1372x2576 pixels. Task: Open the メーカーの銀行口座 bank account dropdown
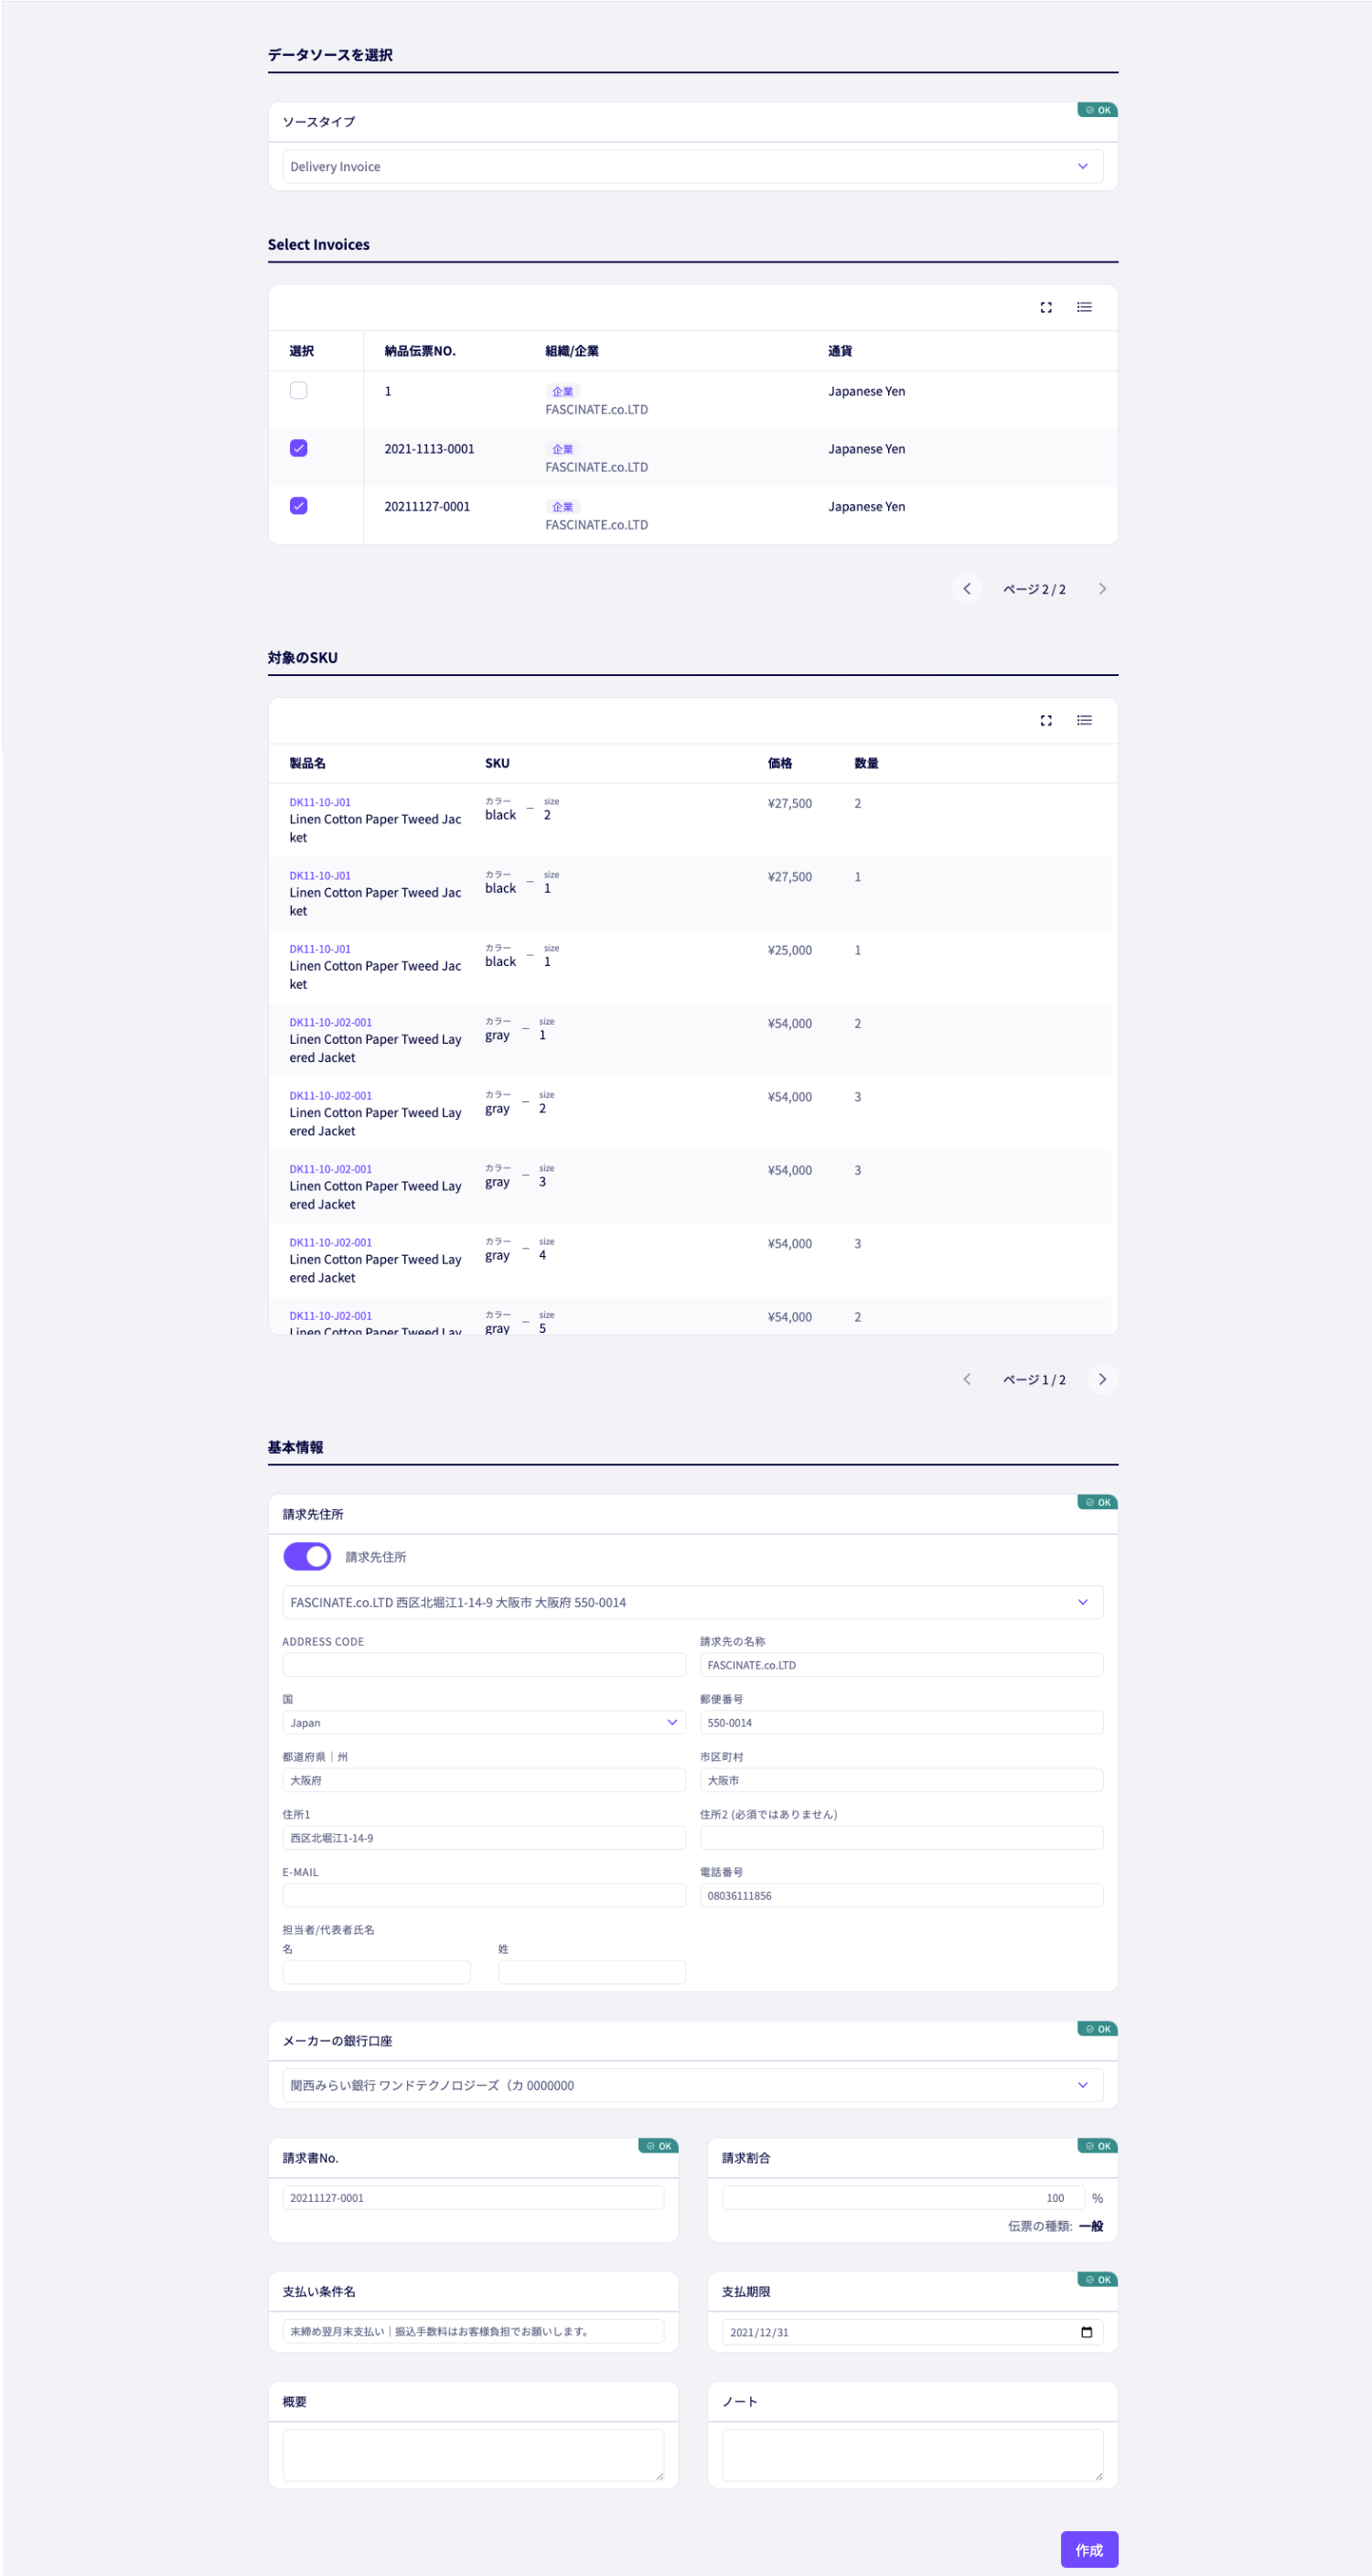[693, 2085]
